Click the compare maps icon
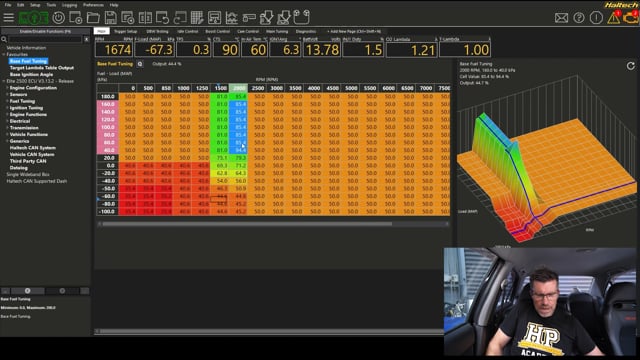The image size is (640, 360). pyautogui.click(x=145, y=18)
